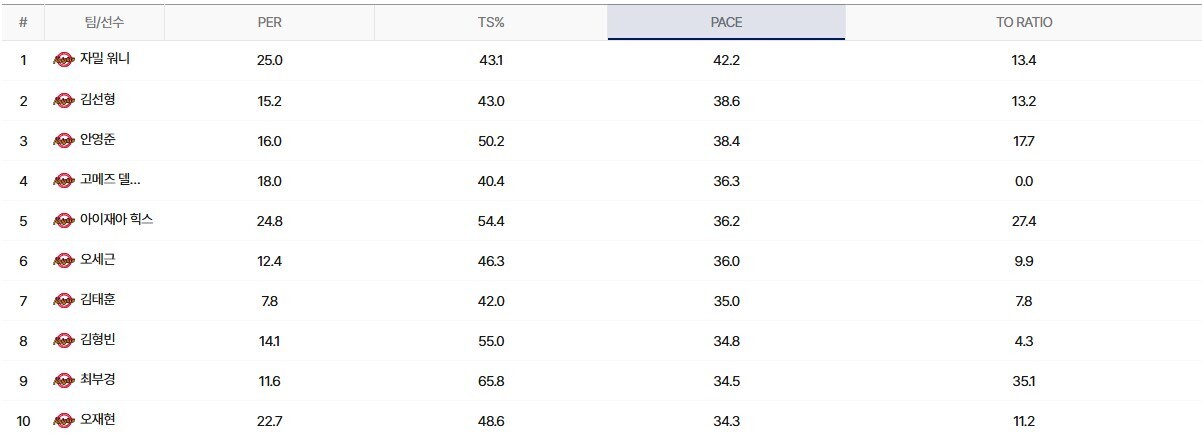This screenshot has height=440, width=1202.
Task: Click team logo beside 최부경
Action: point(64,380)
